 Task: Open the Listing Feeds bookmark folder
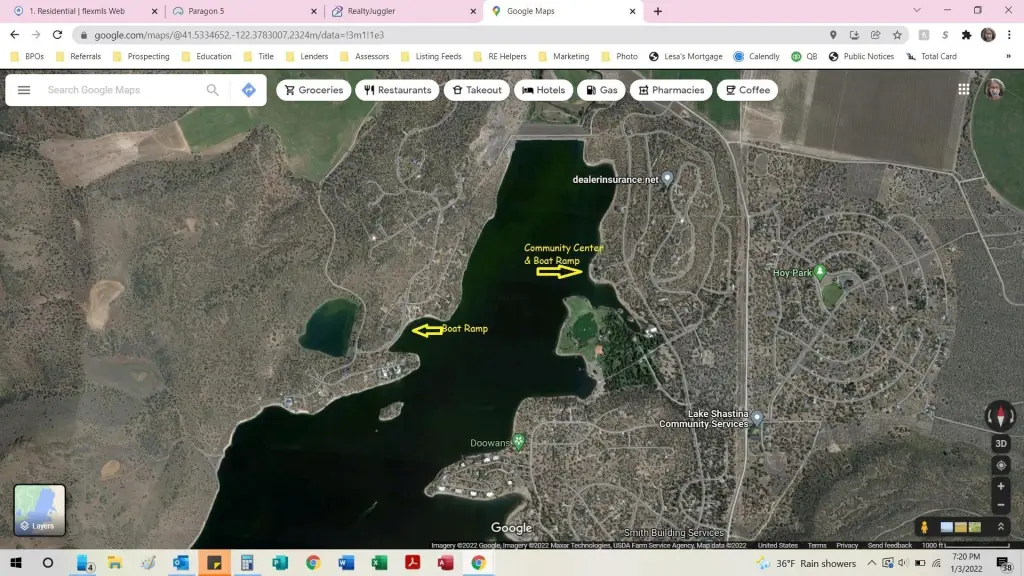[431, 57]
